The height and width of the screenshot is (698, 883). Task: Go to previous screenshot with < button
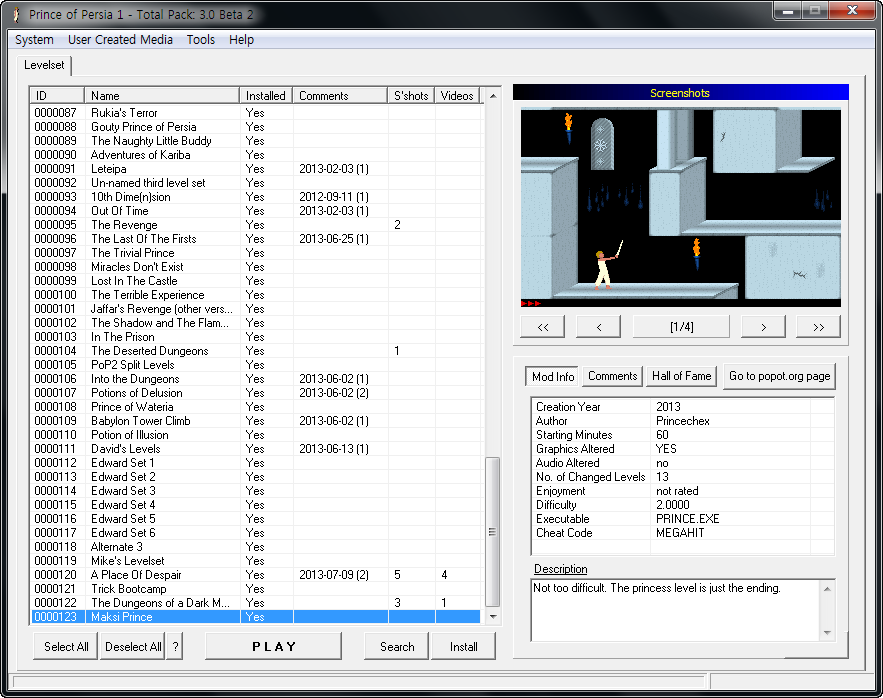pos(599,327)
